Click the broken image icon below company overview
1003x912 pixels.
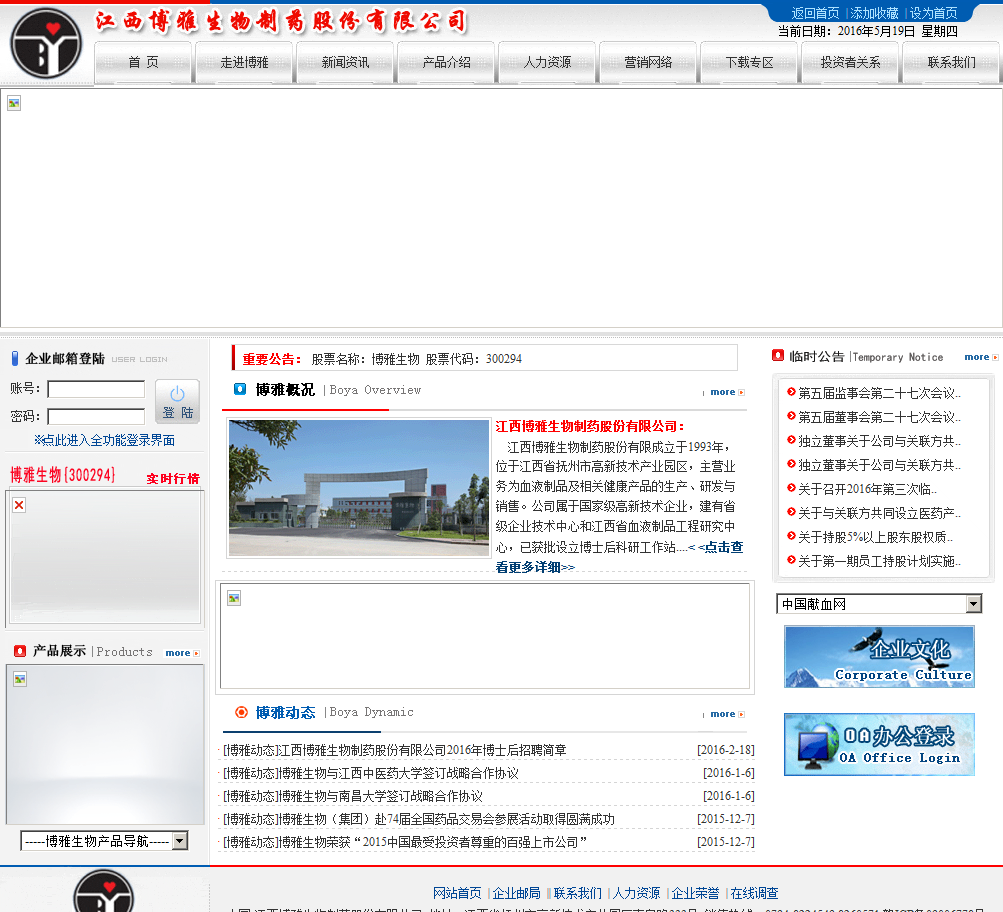pos(234,598)
